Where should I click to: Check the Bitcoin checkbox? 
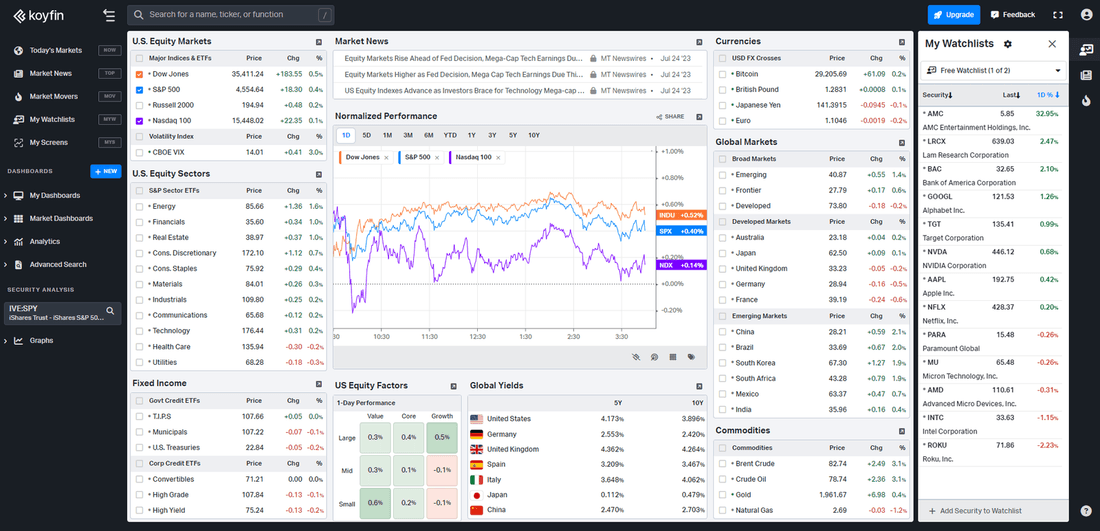[x=723, y=74]
